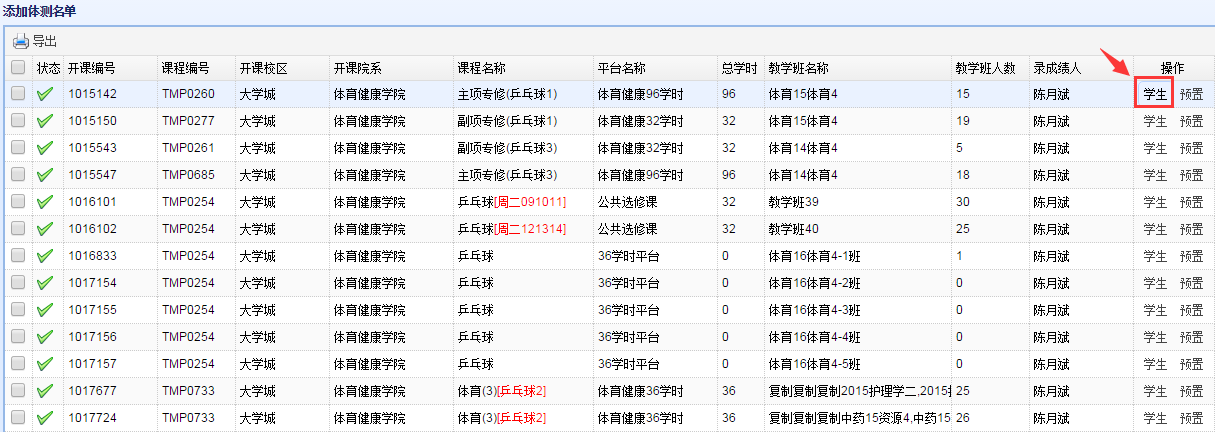Click 预置 link in row 1015142
Image resolution: width=1215 pixels, height=432 pixels.
1191,94
